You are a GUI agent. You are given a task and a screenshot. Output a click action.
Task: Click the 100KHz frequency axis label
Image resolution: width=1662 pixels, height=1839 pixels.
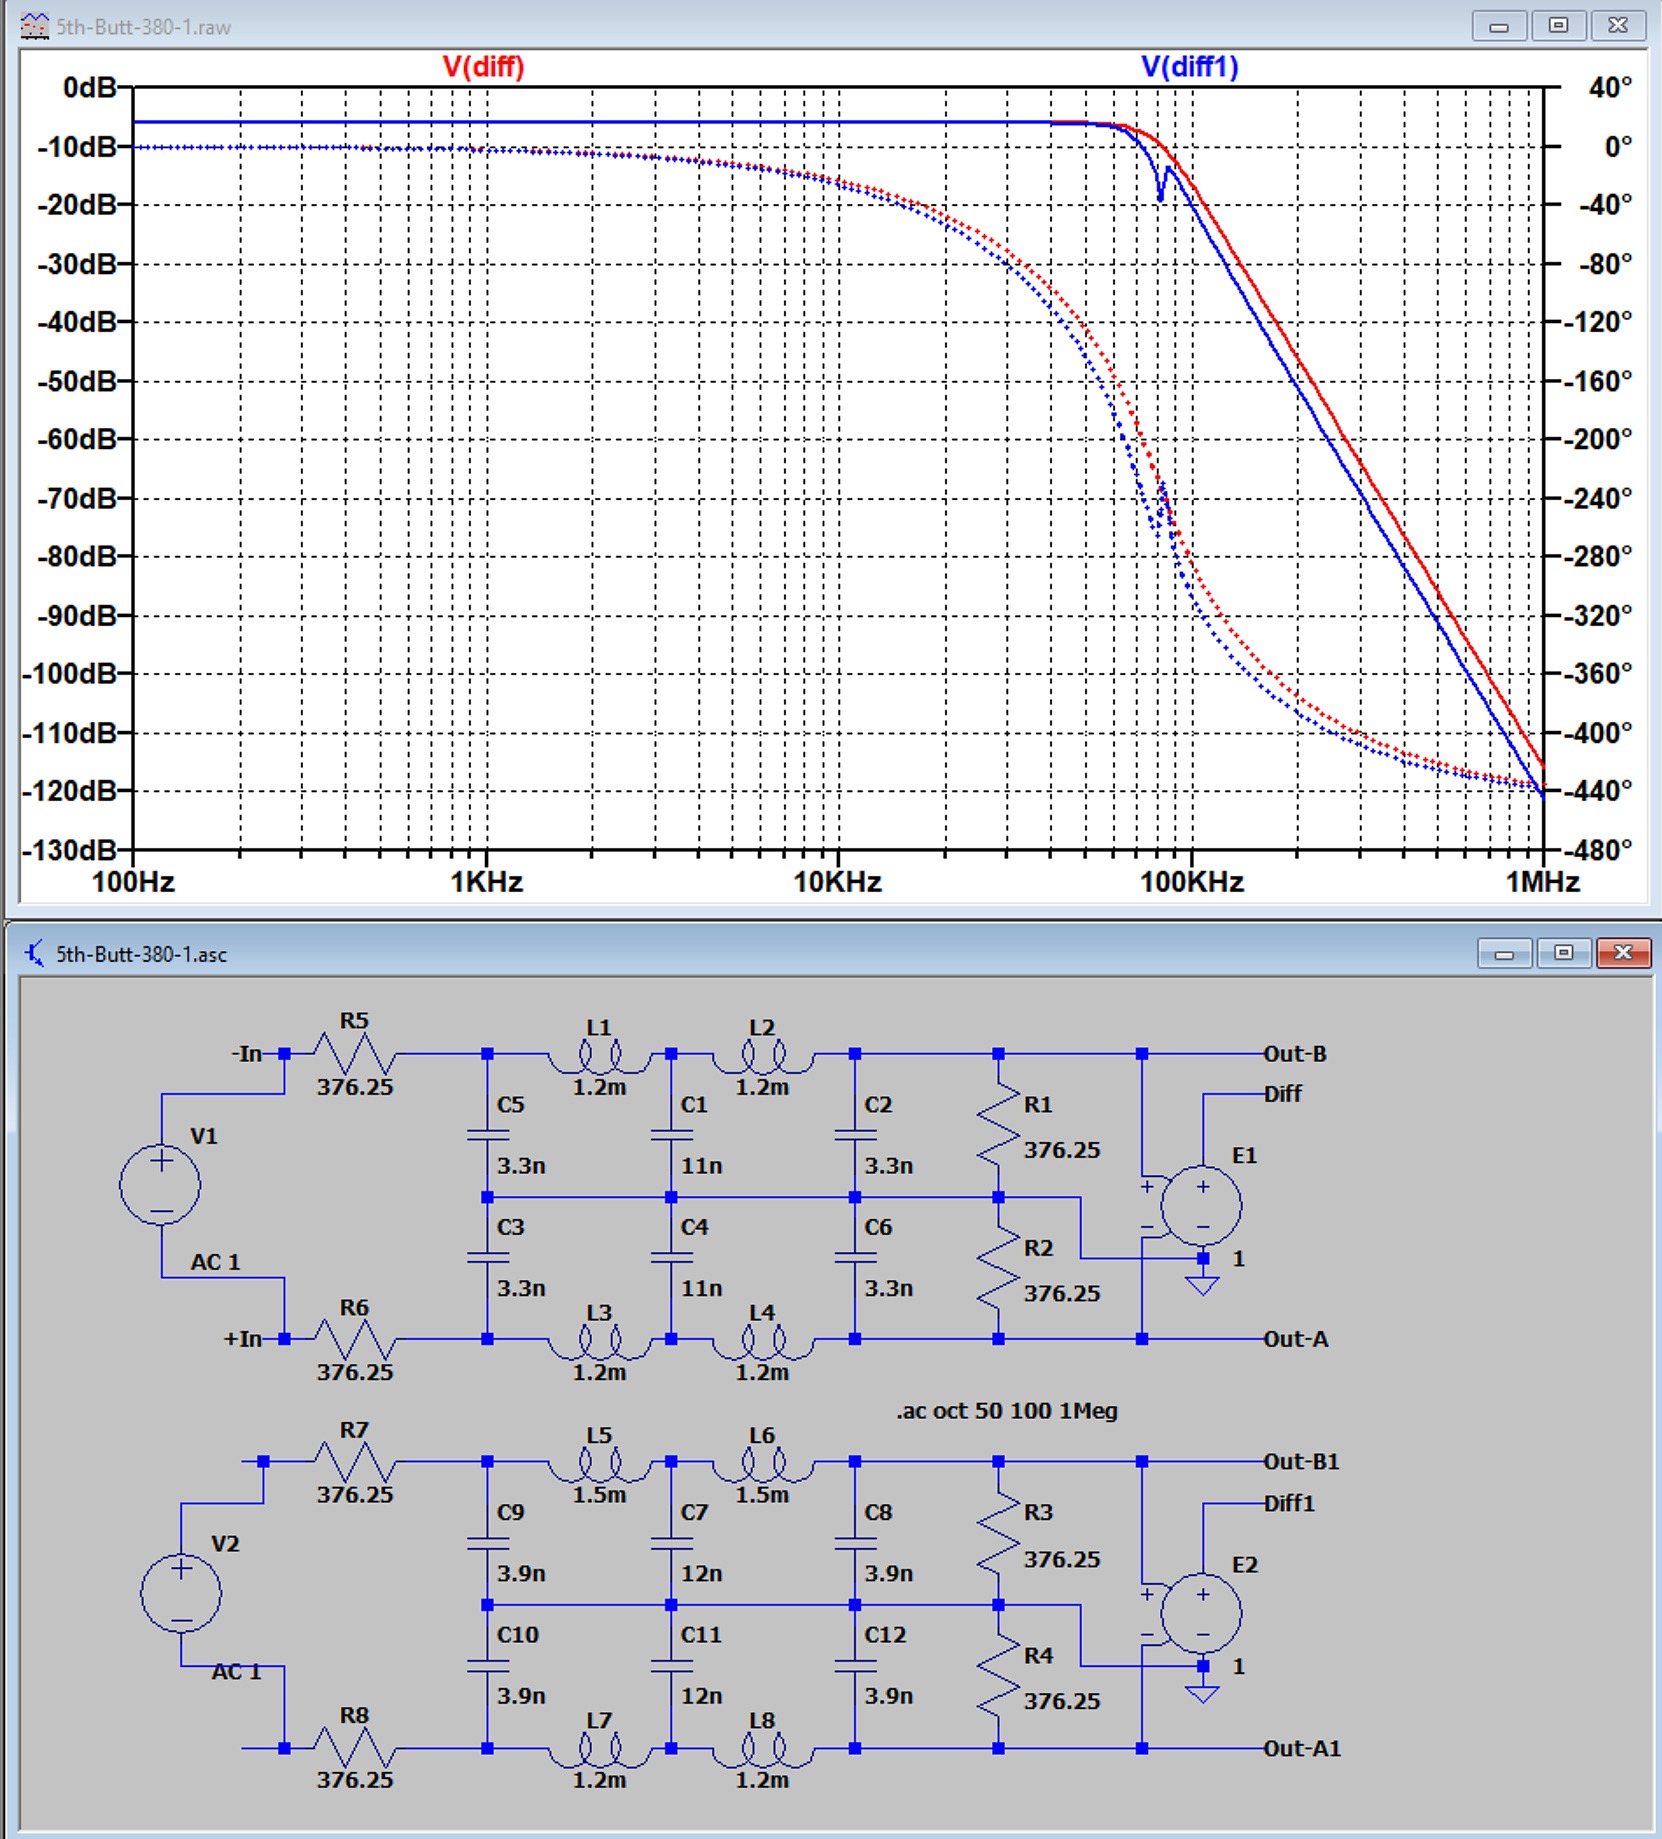point(1192,882)
